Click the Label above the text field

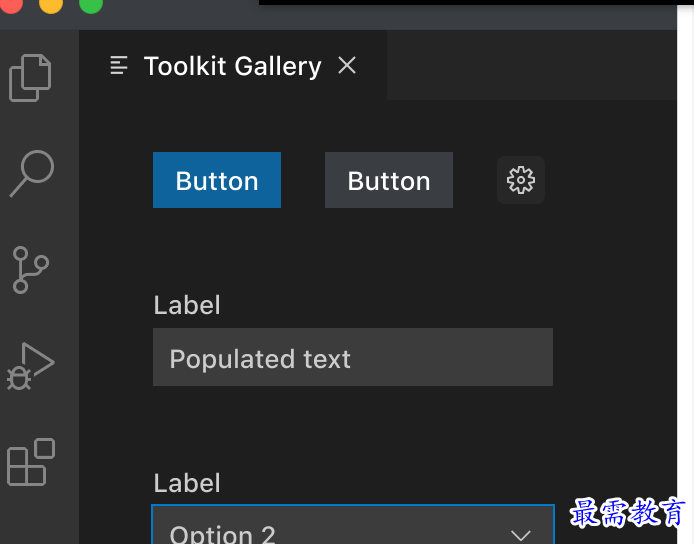click(187, 305)
